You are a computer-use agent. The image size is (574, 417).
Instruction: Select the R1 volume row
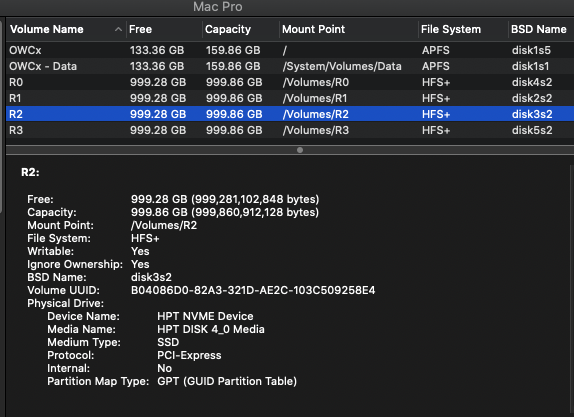coord(290,98)
